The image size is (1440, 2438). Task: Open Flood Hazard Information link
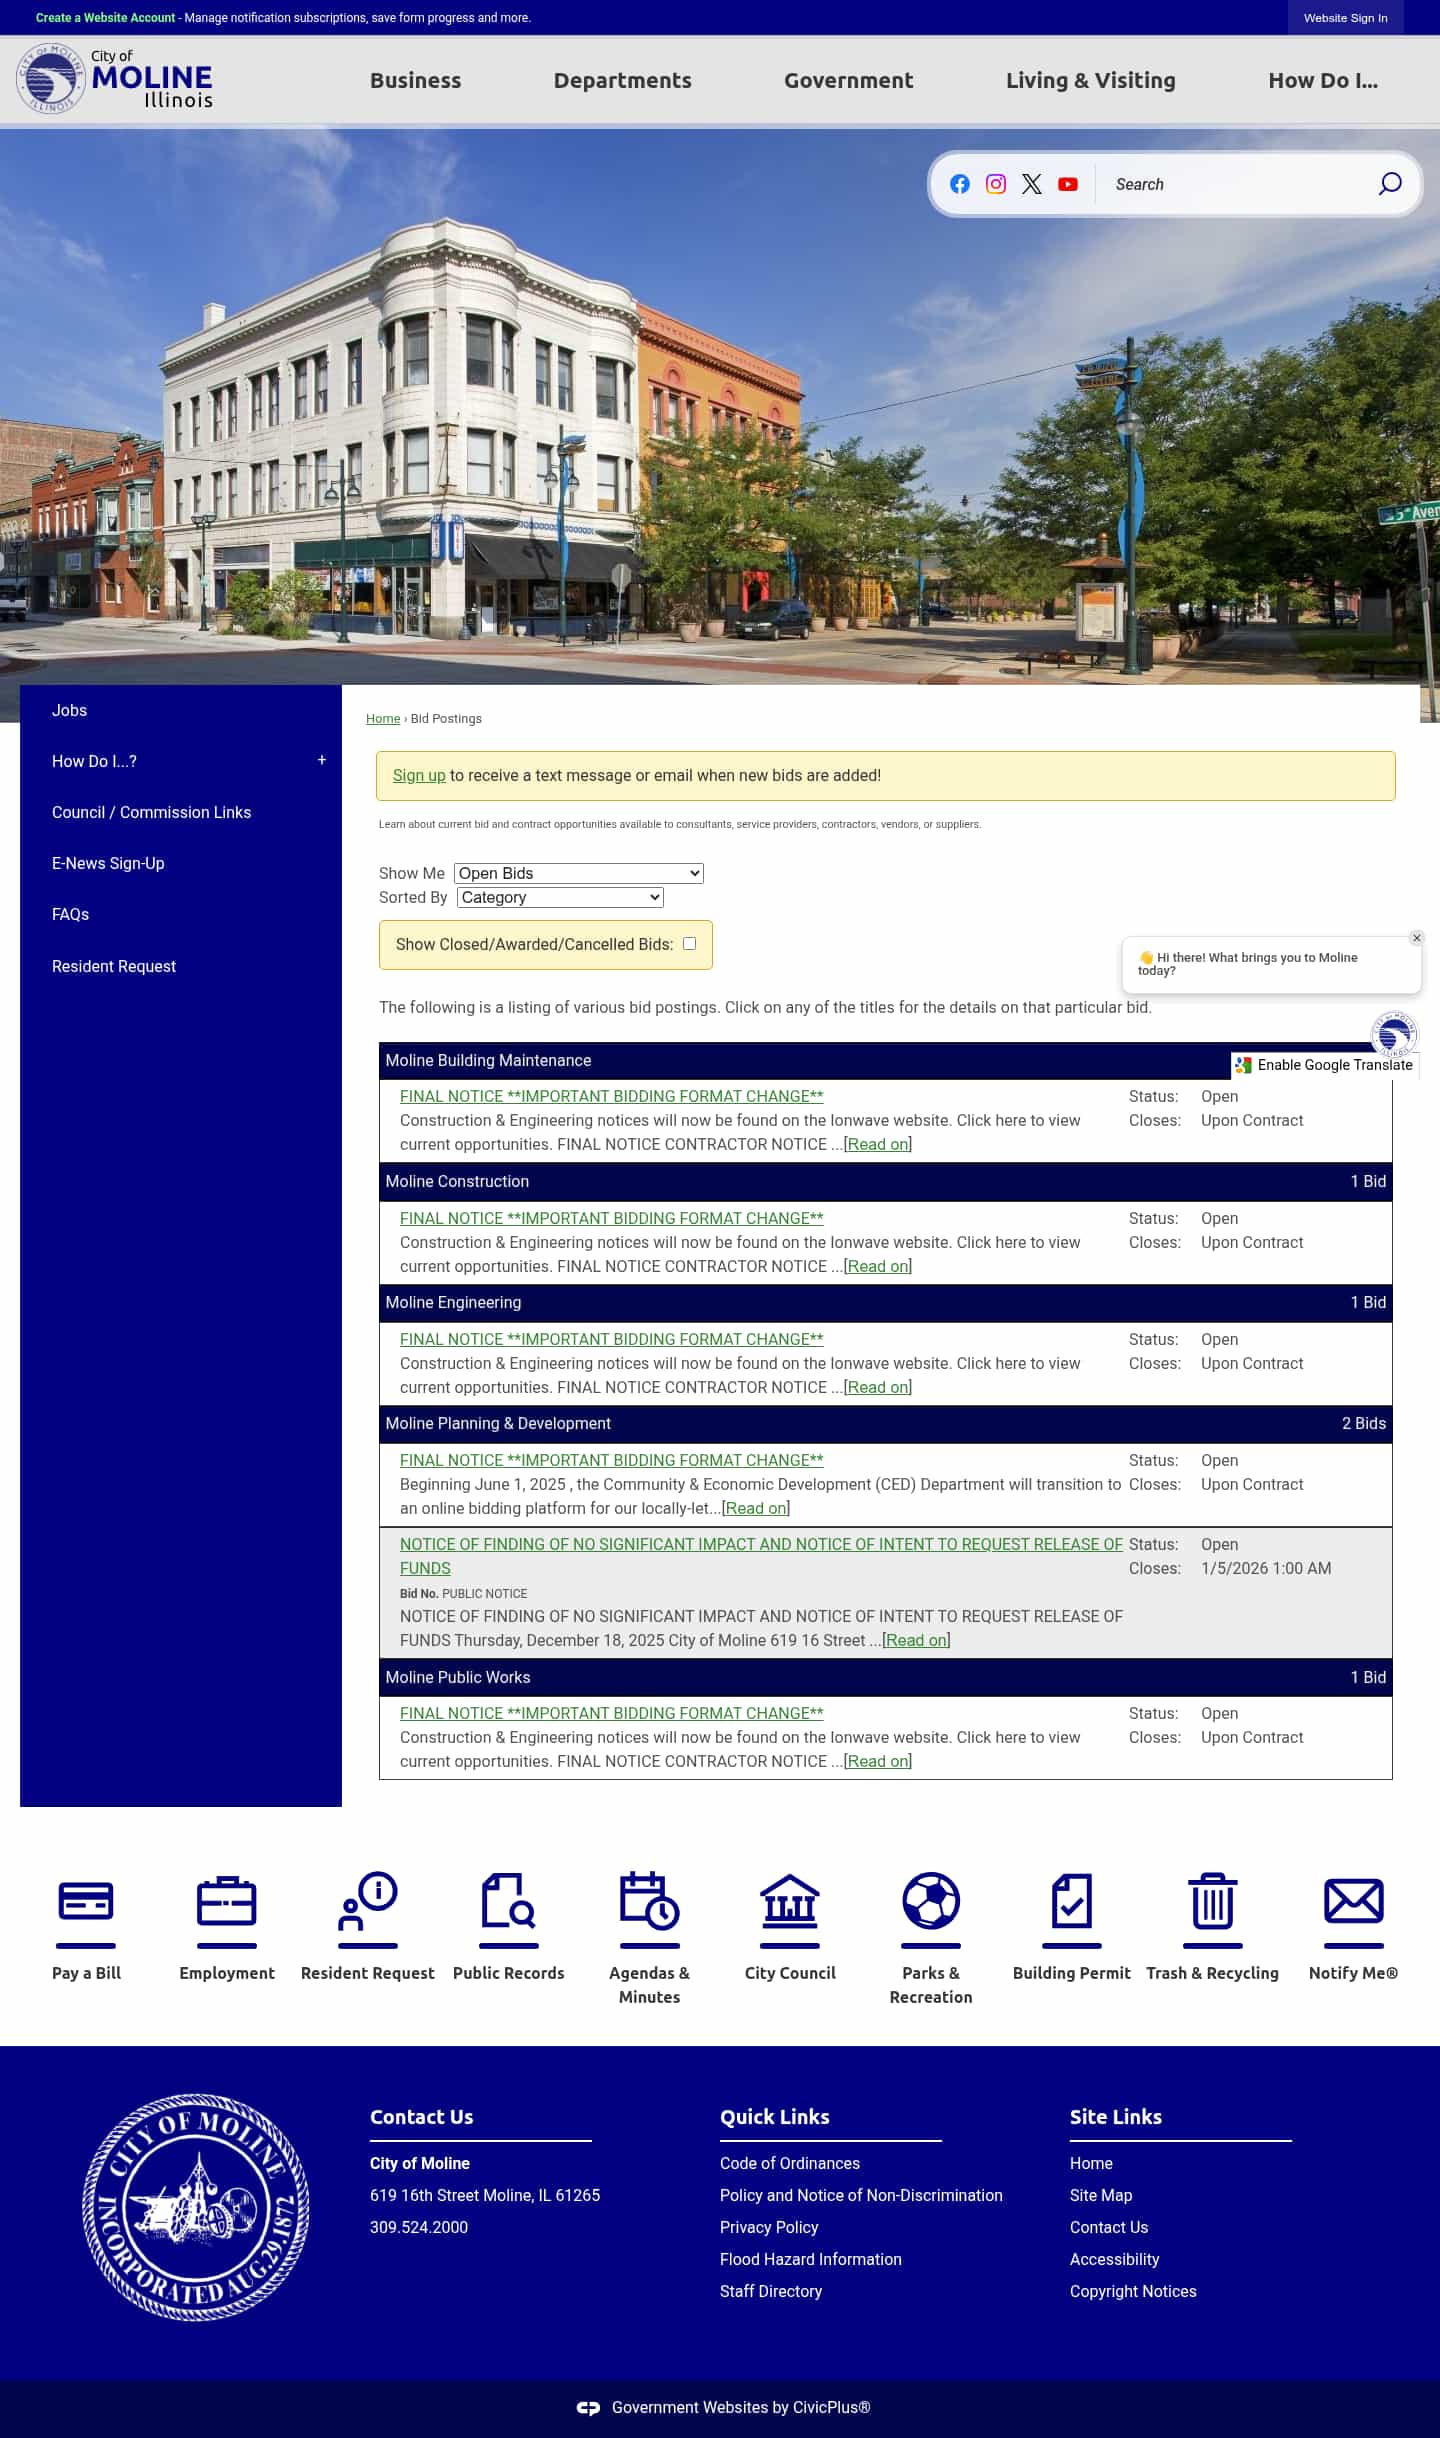[x=811, y=2259]
